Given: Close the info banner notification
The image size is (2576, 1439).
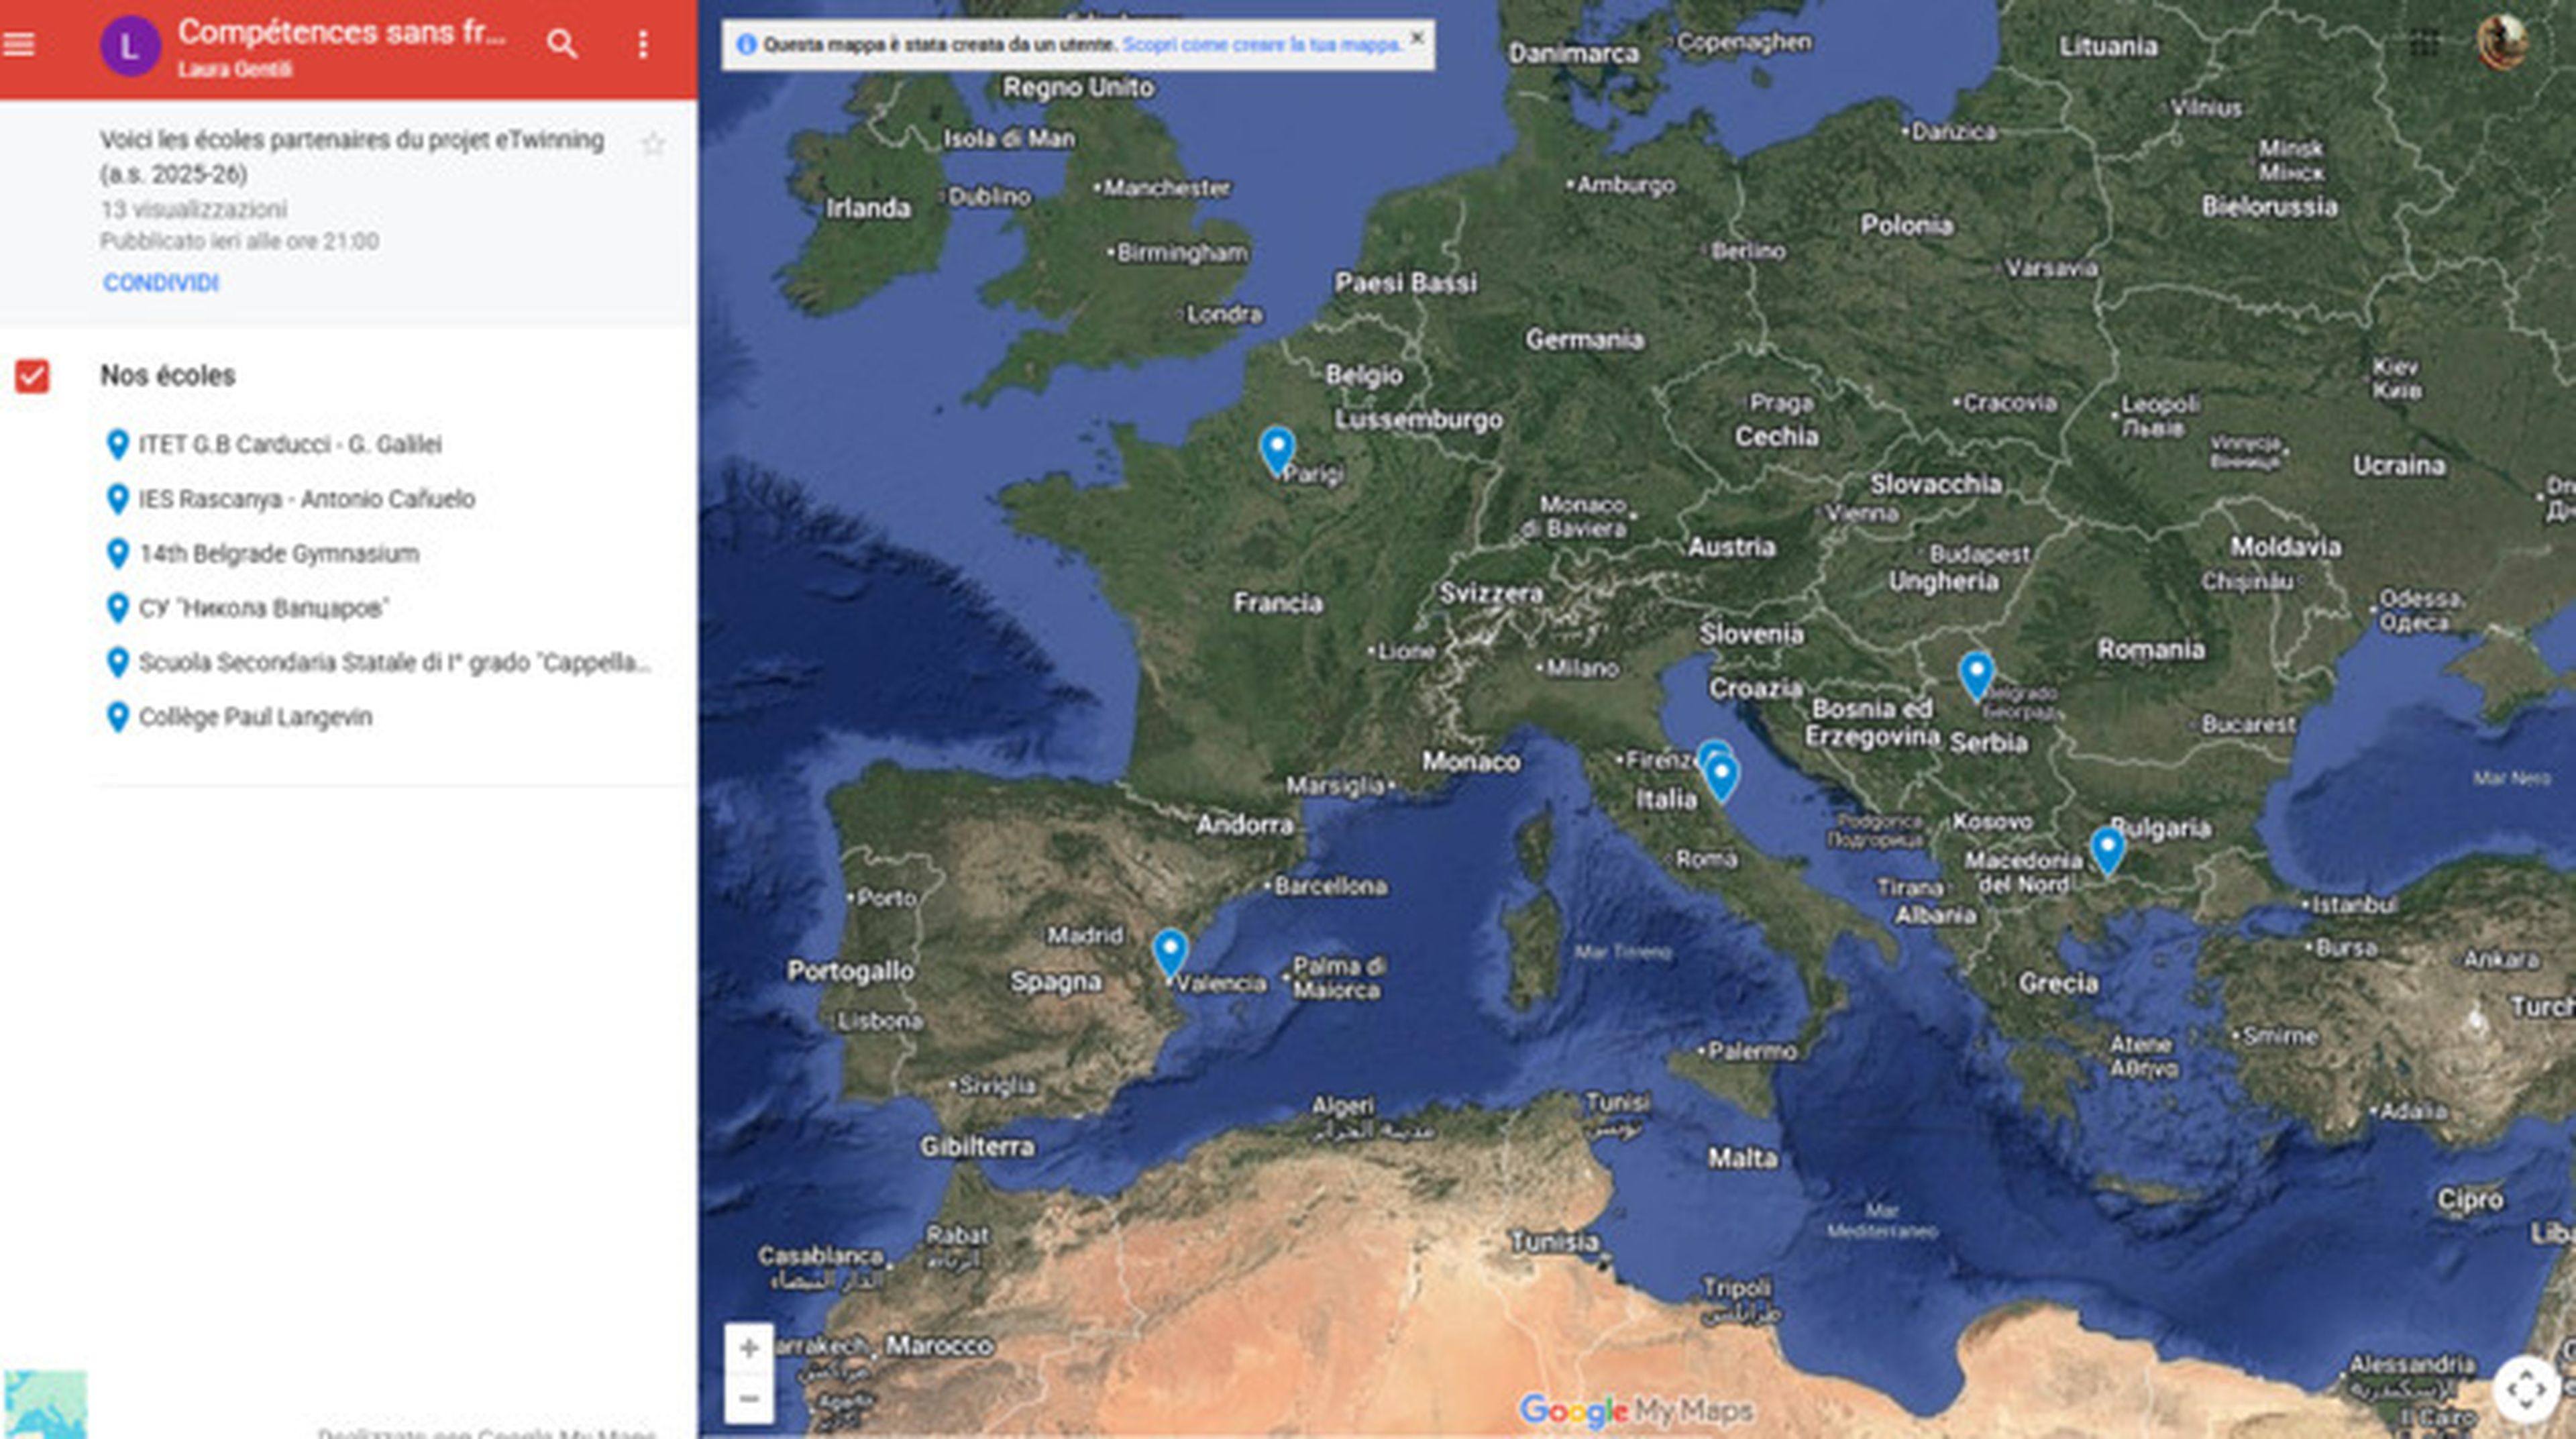Looking at the screenshot, I should 1417,38.
